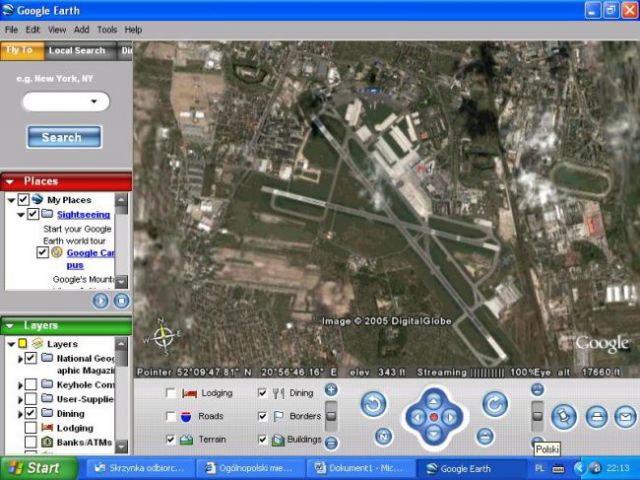Open the Google Campus link
This screenshot has width=640, height=480.
[91, 259]
